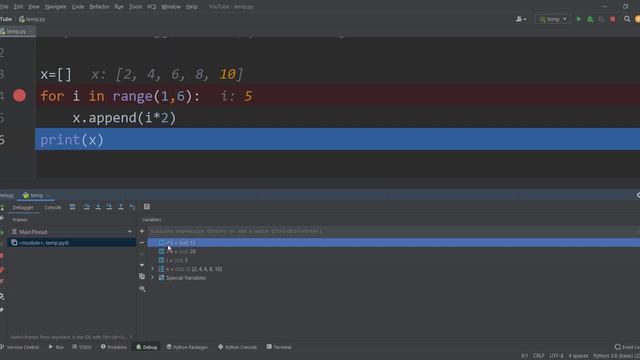Click the Step Into debugger icon
640x360 pixels.
click(x=98, y=207)
